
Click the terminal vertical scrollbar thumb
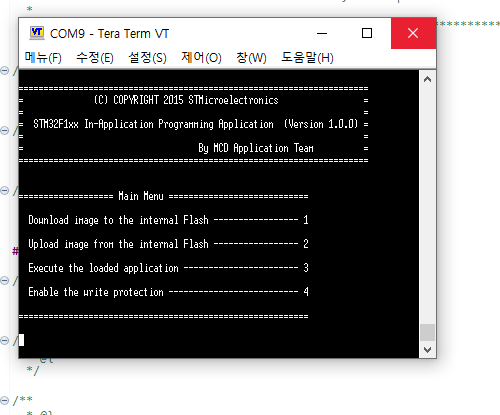click(x=427, y=332)
